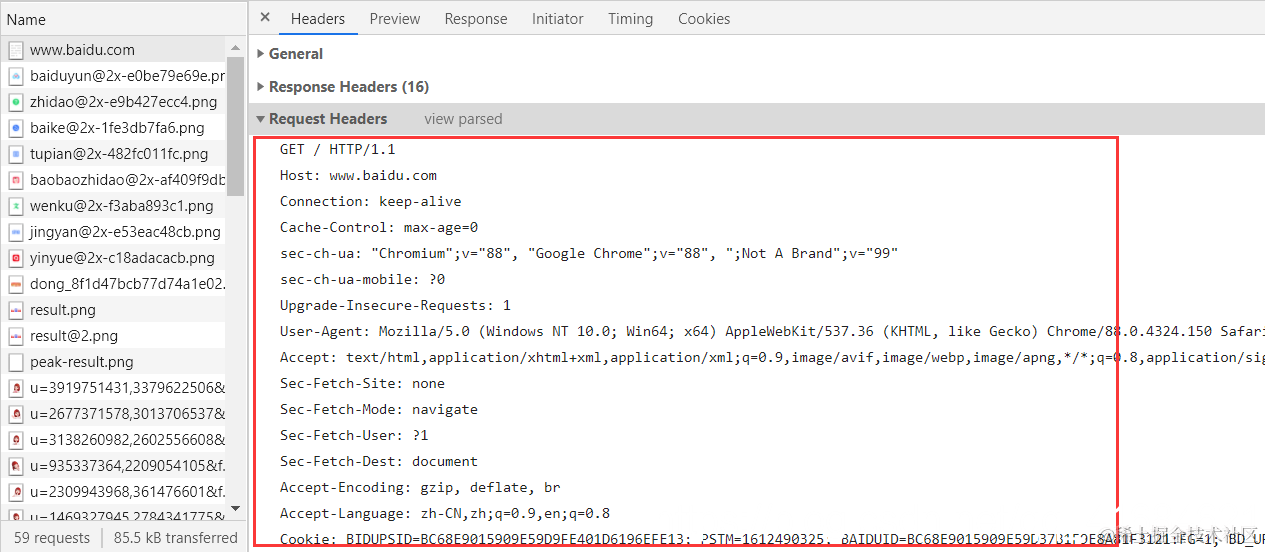Click thumbnail icon of jingyan@2x-e53eac48cb.png
This screenshot has width=1265, height=552.
coord(16,232)
